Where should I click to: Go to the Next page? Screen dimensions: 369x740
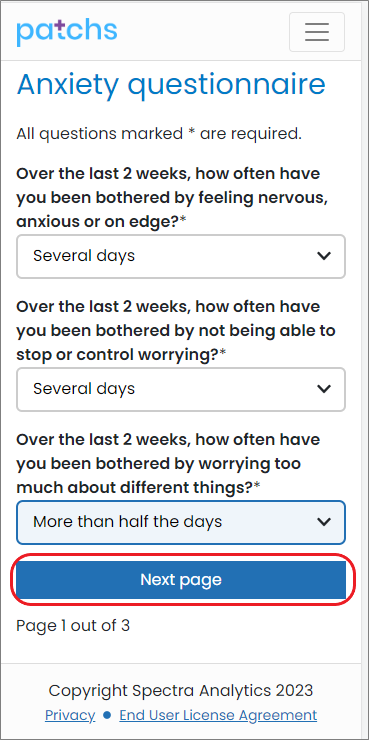tap(181, 580)
